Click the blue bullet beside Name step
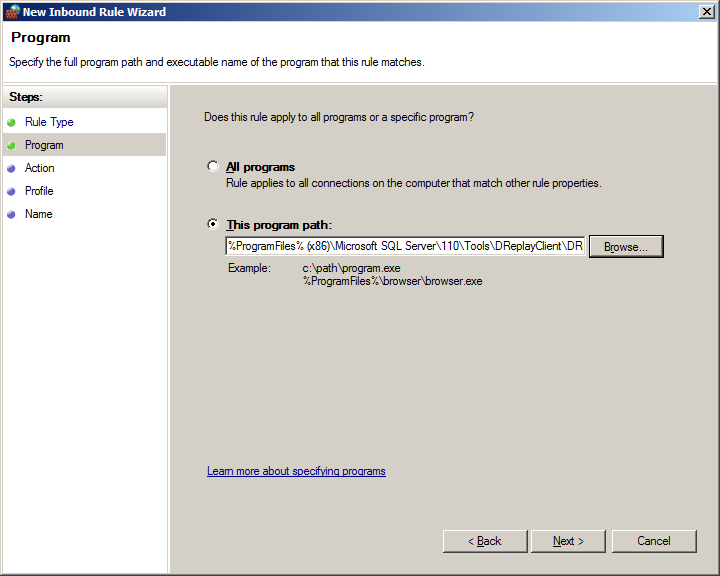Screen dimensions: 720x576 click(x=11, y=215)
